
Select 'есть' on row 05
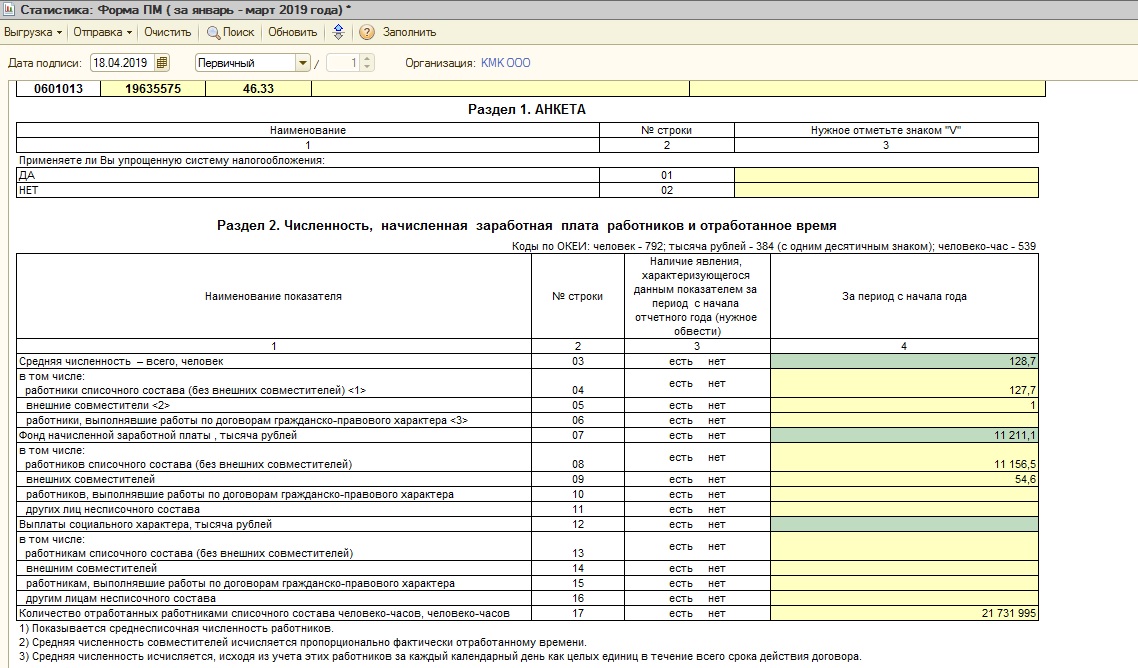[681, 406]
